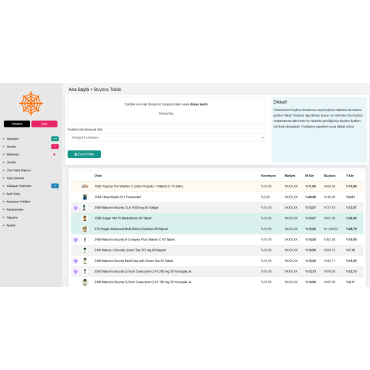Image resolution: width=370 pixels, height=370 pixels.
Task: Click the file upload drop zone
Action: pos(166,110)
